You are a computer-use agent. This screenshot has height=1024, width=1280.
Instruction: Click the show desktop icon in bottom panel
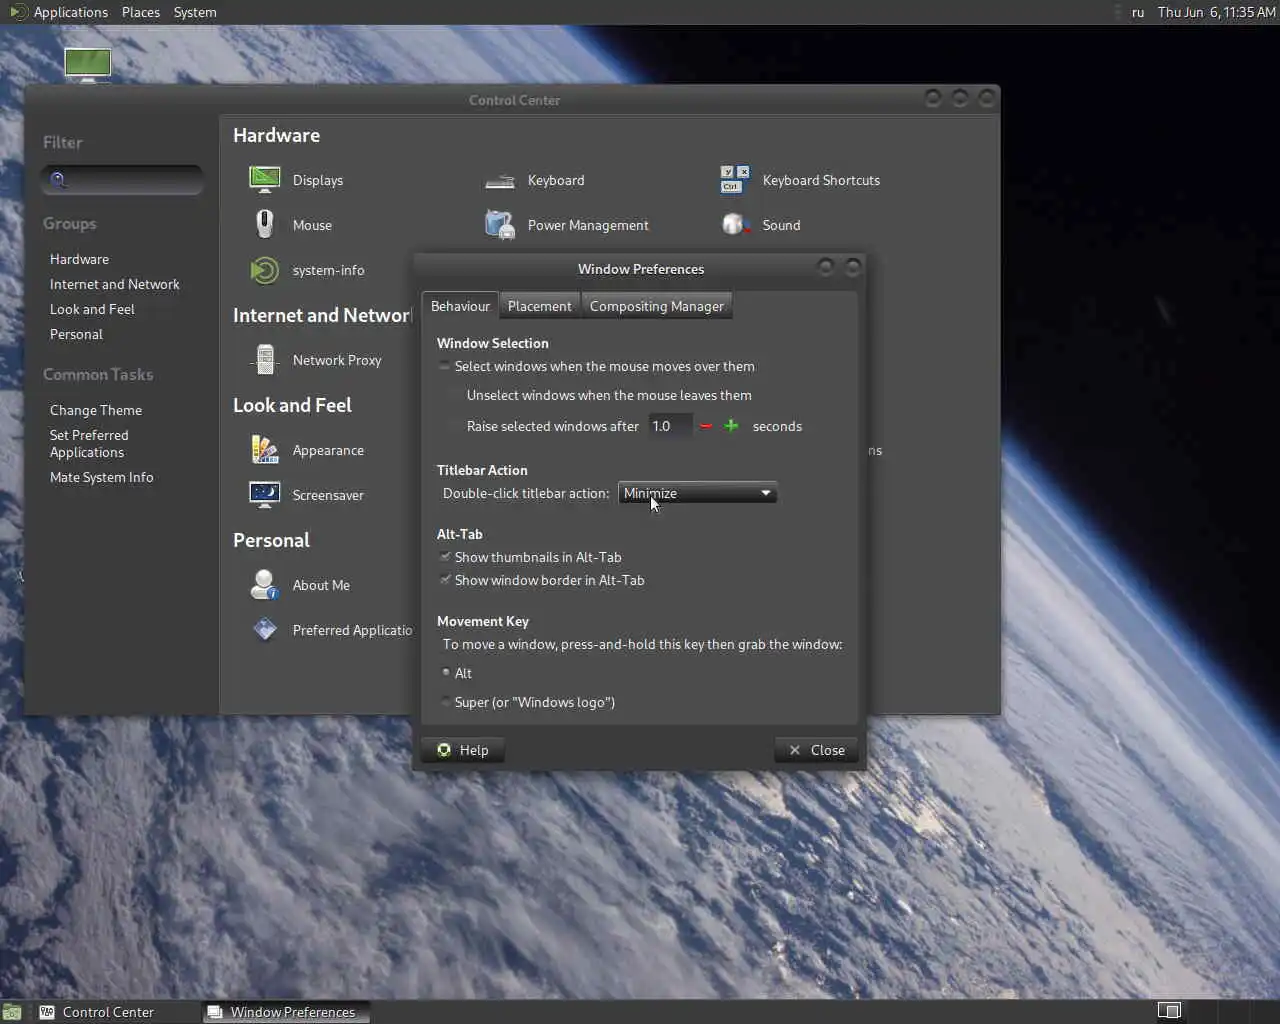click(x=11, y=1012)
